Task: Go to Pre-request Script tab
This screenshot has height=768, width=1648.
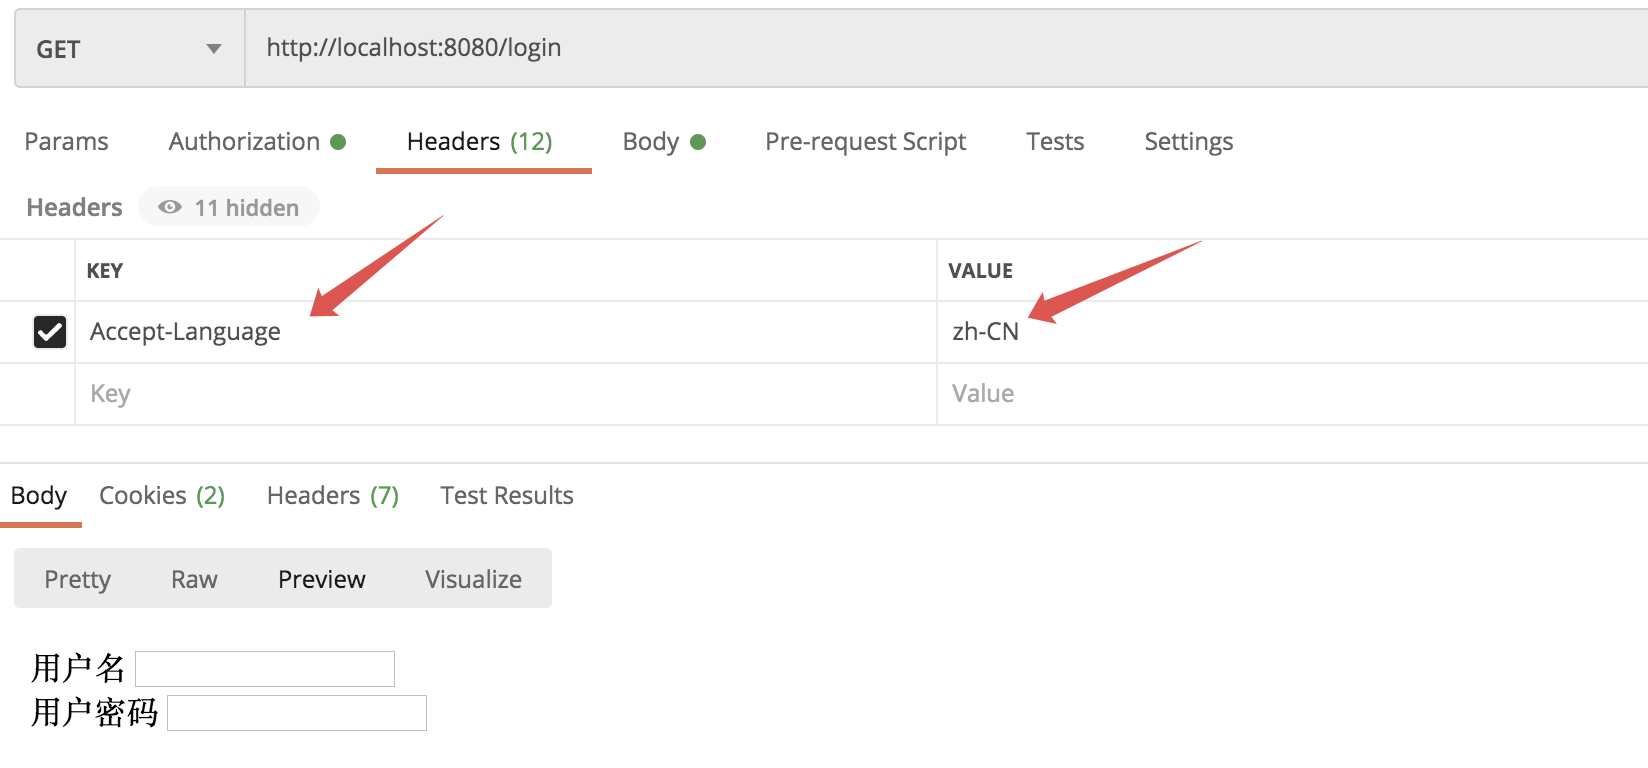Action: click(x=865, y=142)
